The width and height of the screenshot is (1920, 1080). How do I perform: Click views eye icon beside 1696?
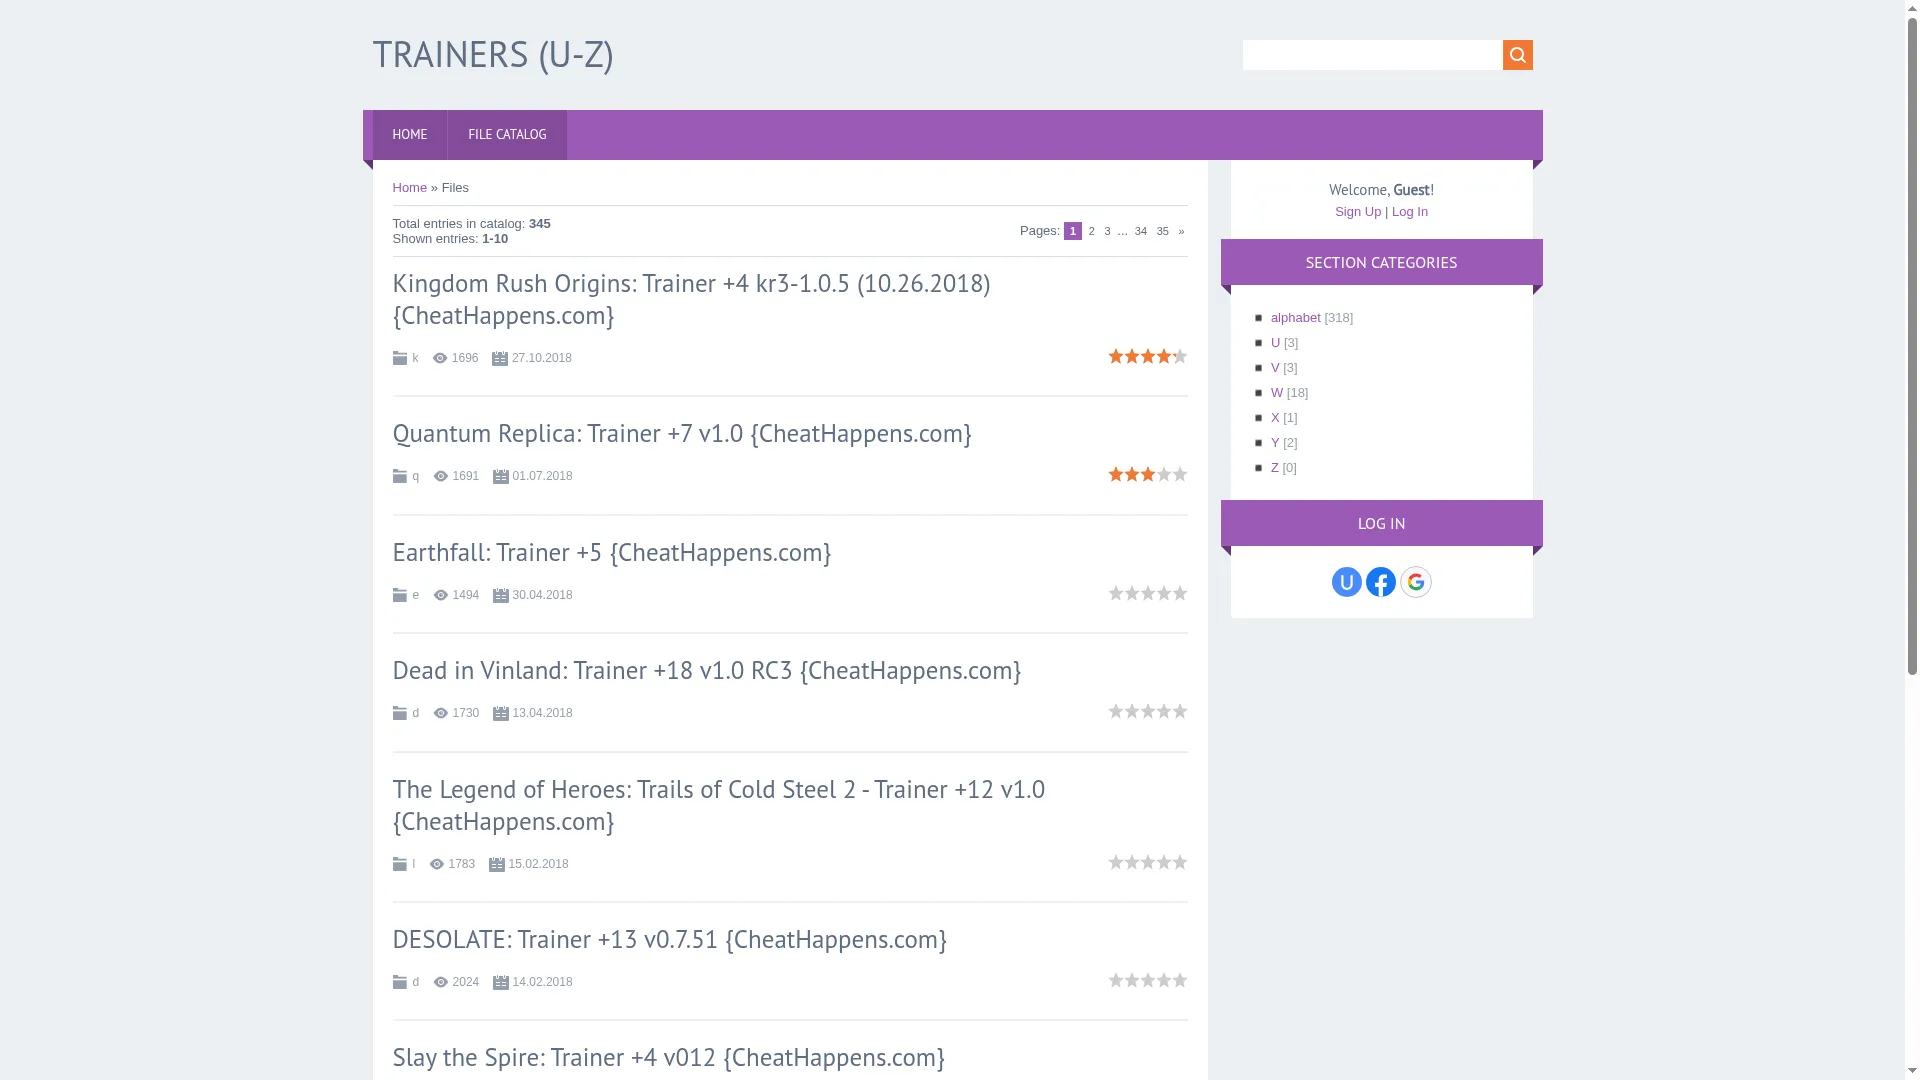440,358
